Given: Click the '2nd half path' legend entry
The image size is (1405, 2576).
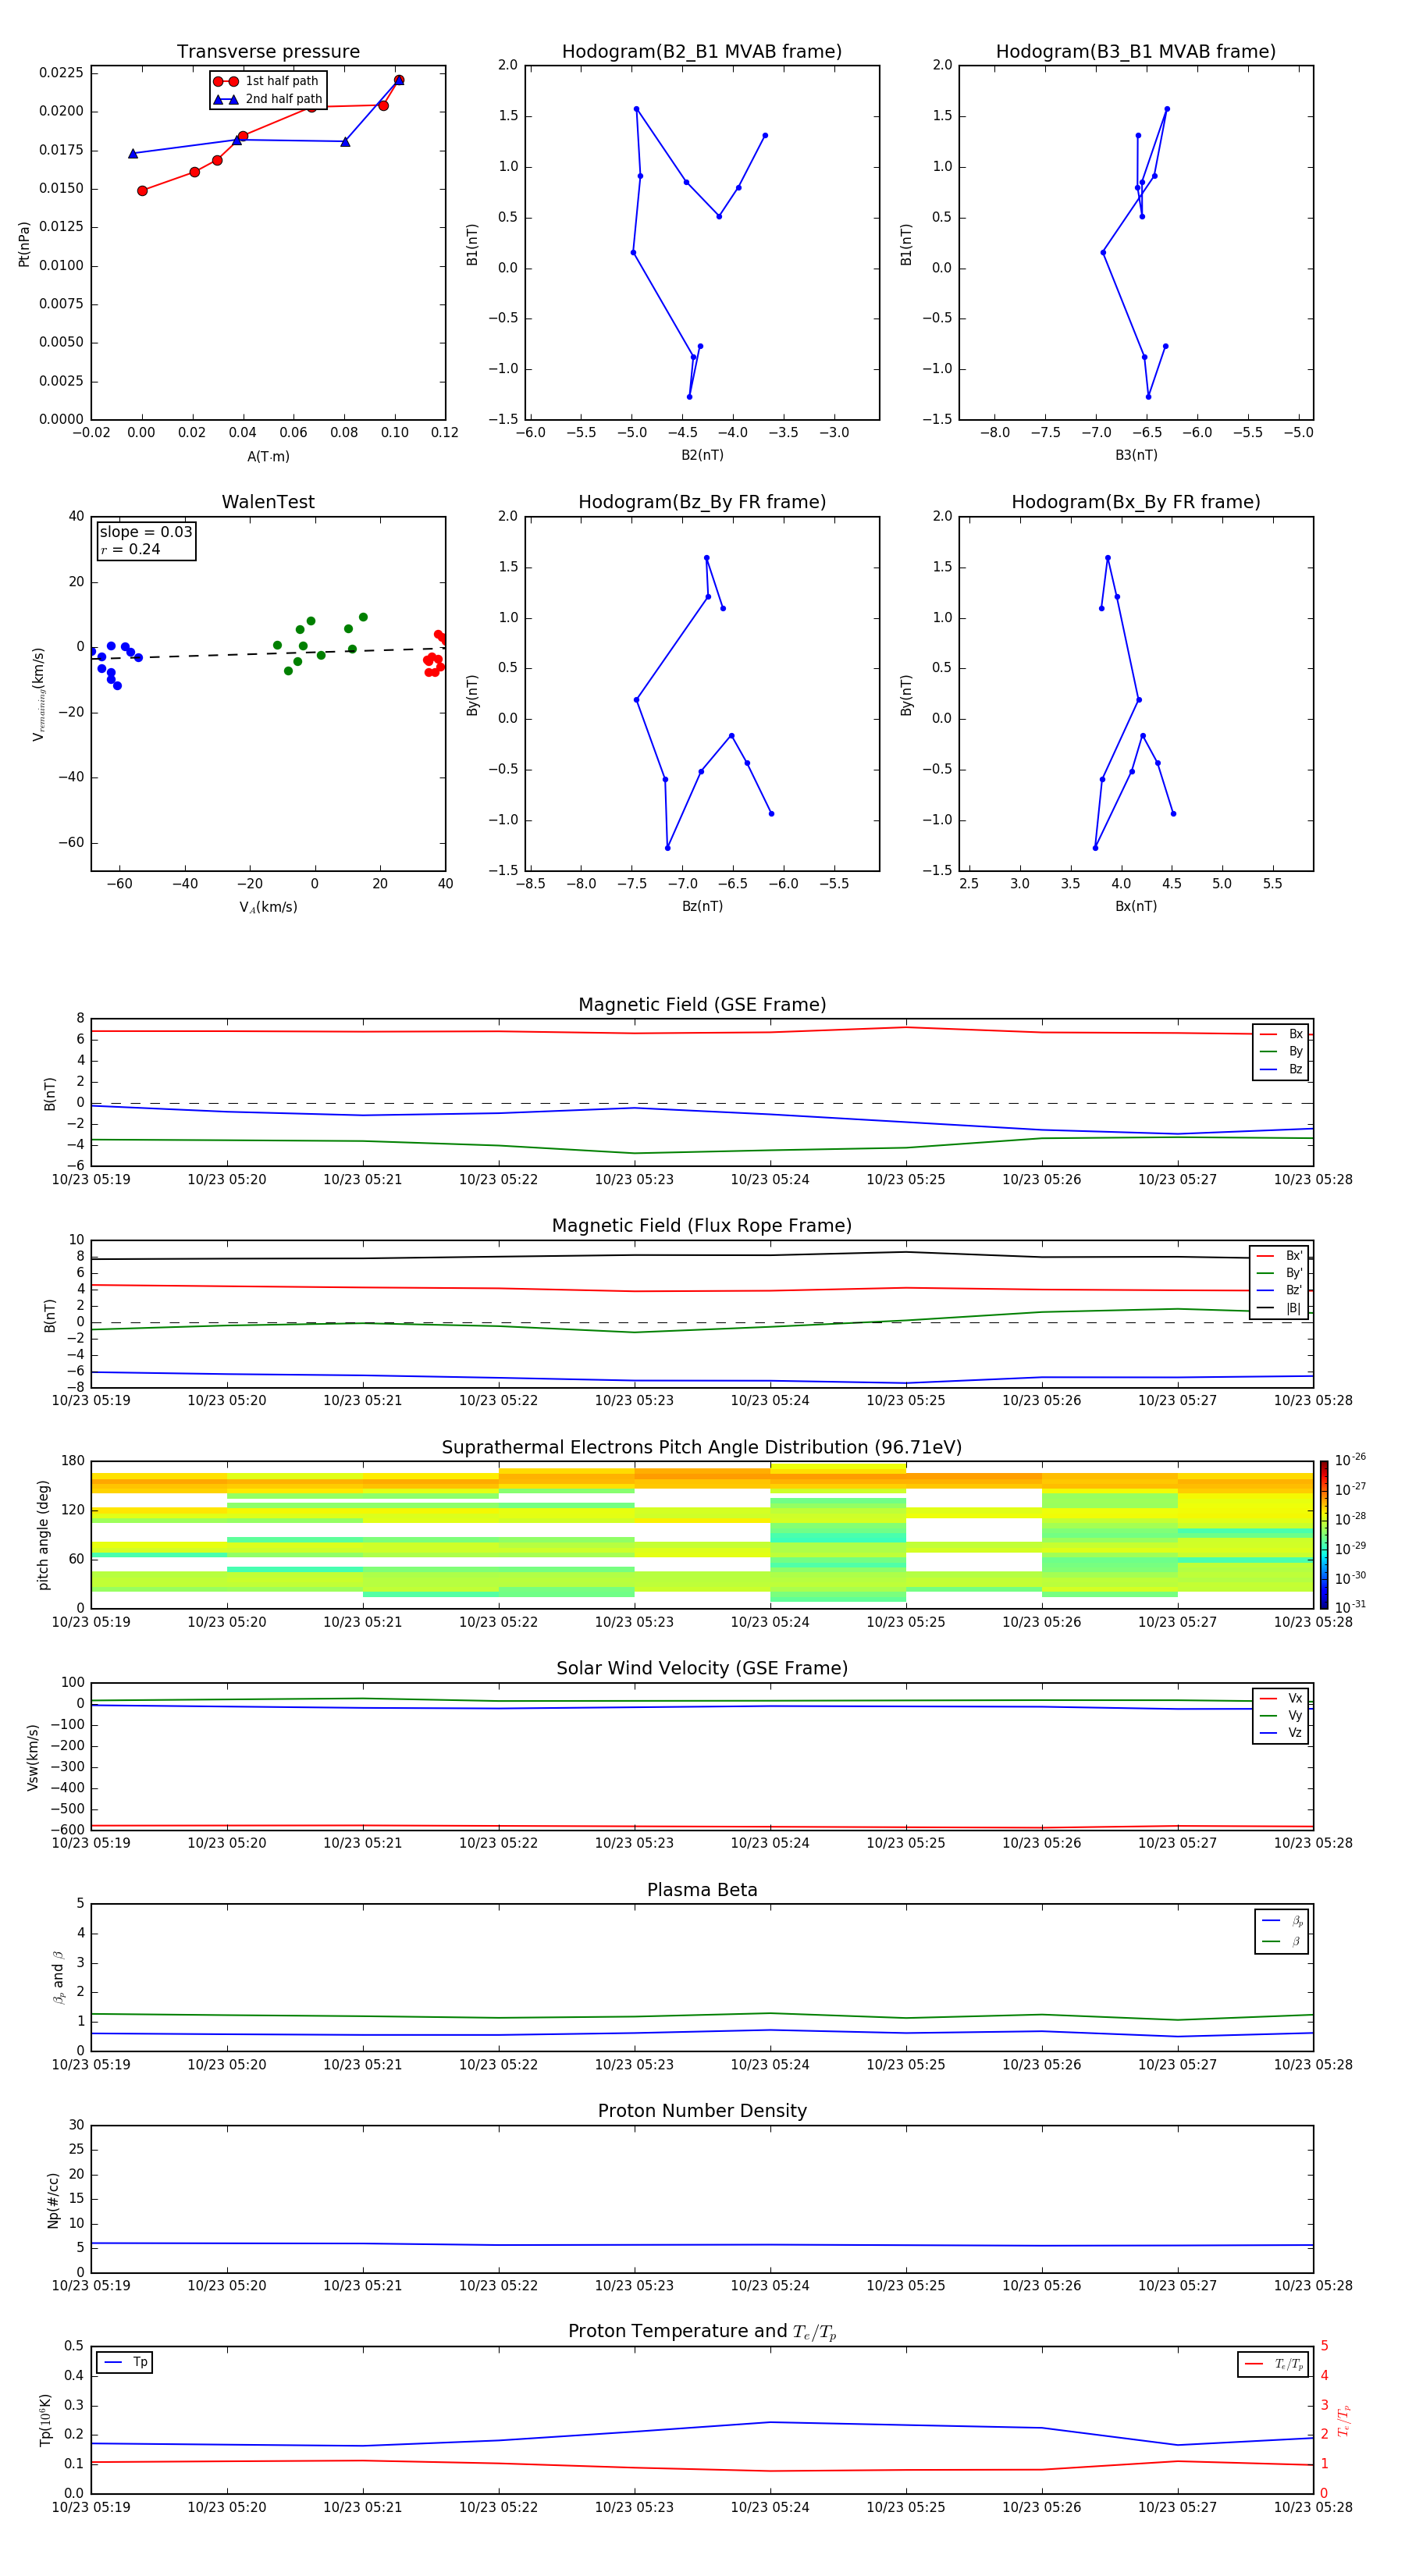Looking at the screenshot, I should (x=268, y=99).
